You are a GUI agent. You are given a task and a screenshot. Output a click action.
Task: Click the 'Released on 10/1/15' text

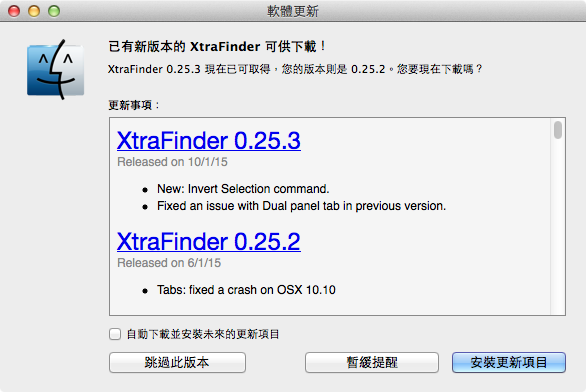coord(172,162)
